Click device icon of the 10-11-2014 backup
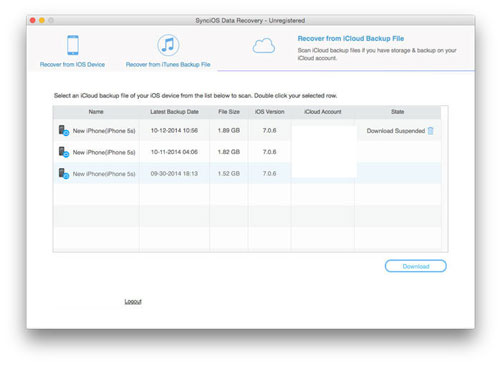Image resolution: width=500 pixels, height=365 pixels. [x=63, y=152]
